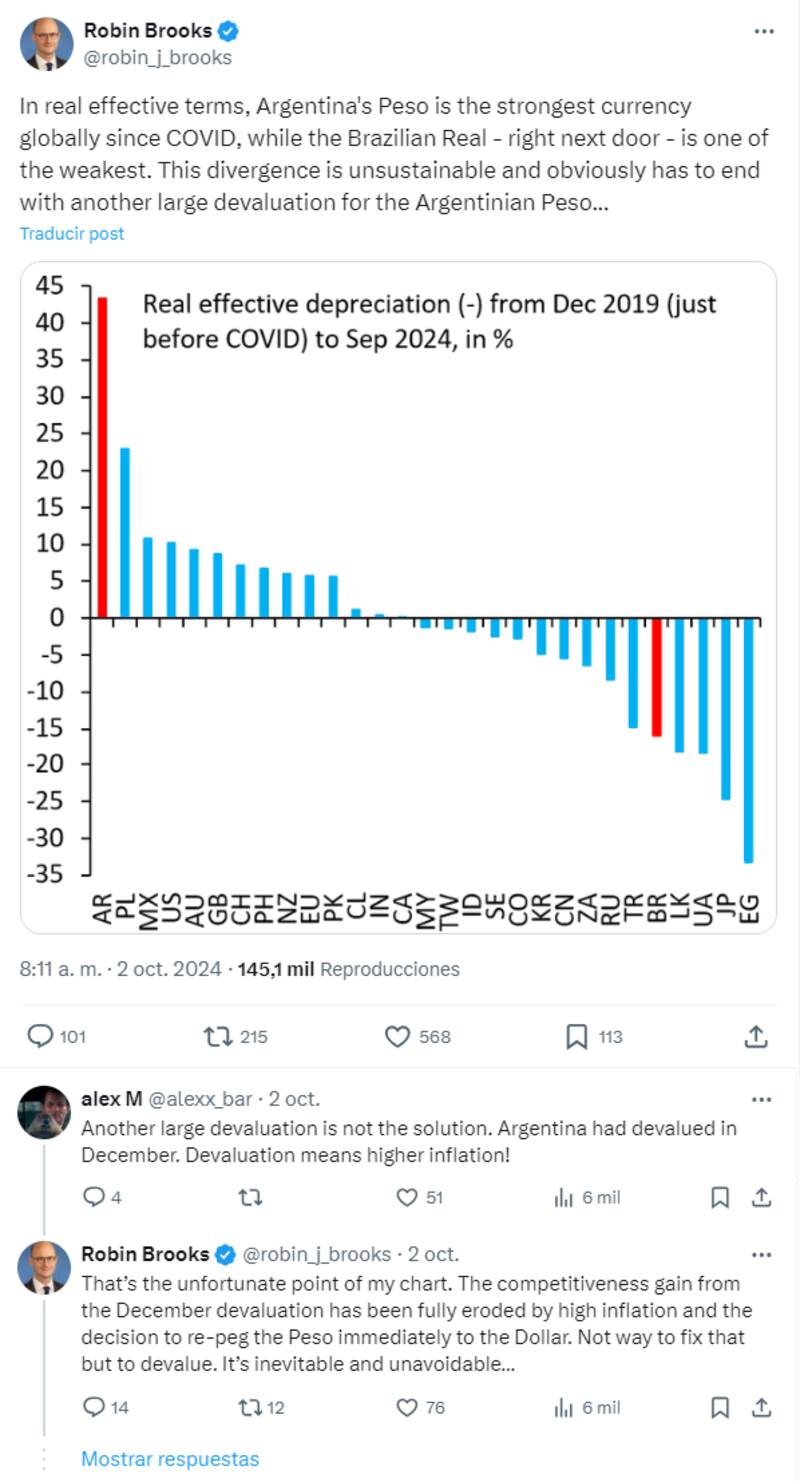Open more options on alex M's reply

[761, 1100]
